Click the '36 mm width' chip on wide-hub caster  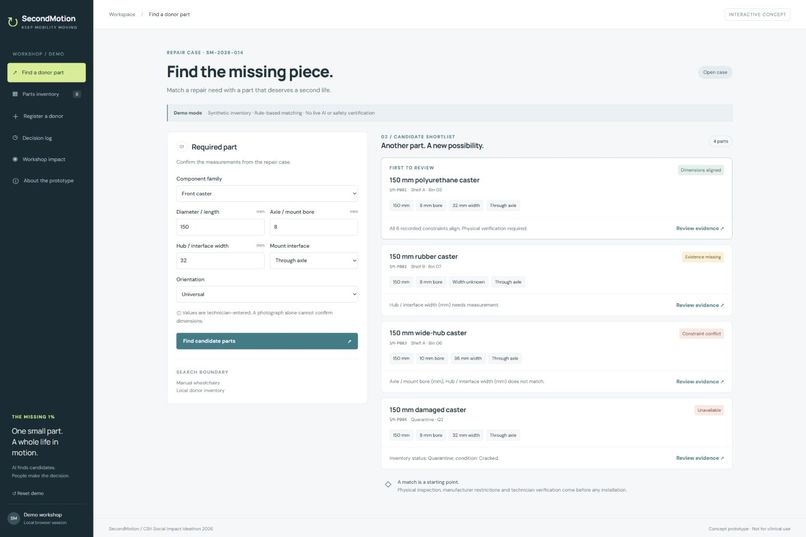point(468,359)
